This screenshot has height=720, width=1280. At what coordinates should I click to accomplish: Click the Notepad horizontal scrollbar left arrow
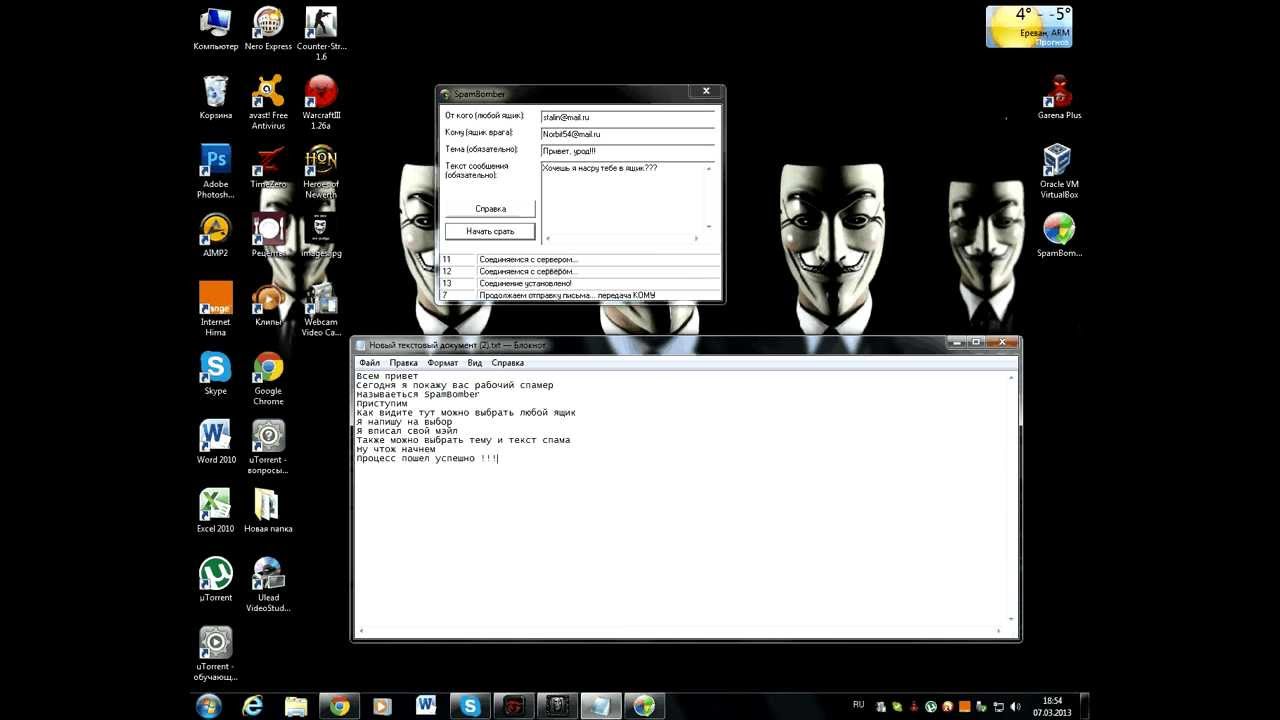coord(361,631)
